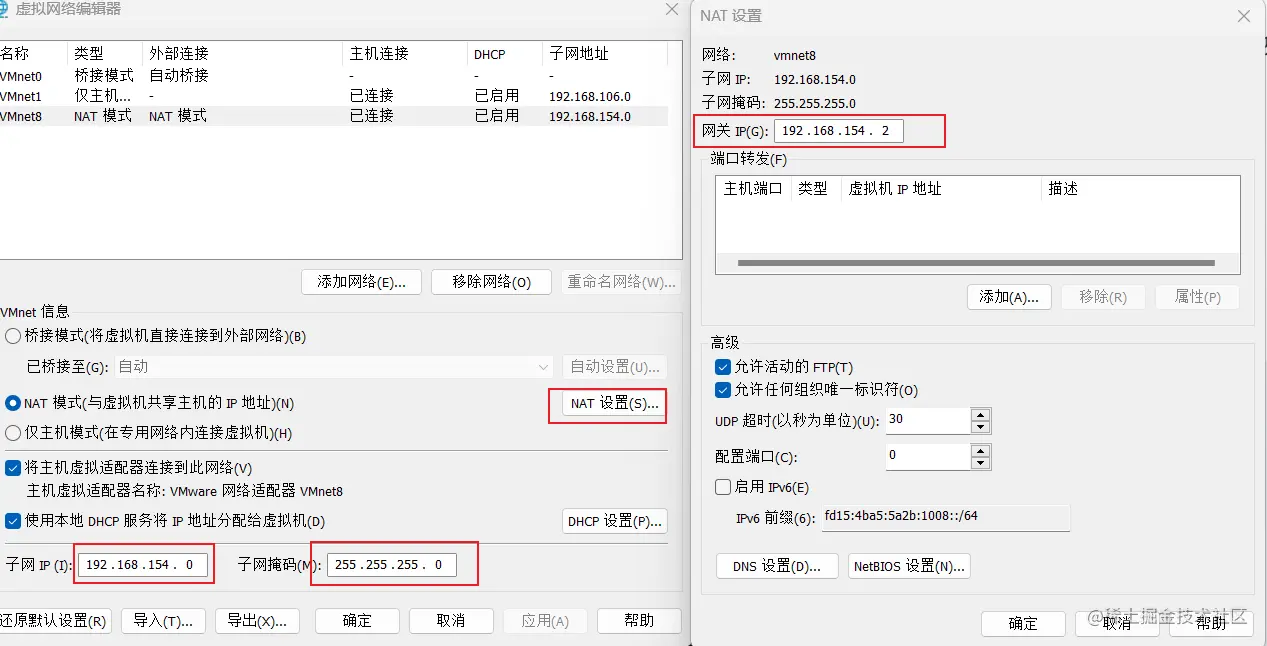Click 确定 in the network editor

point(357,621)
